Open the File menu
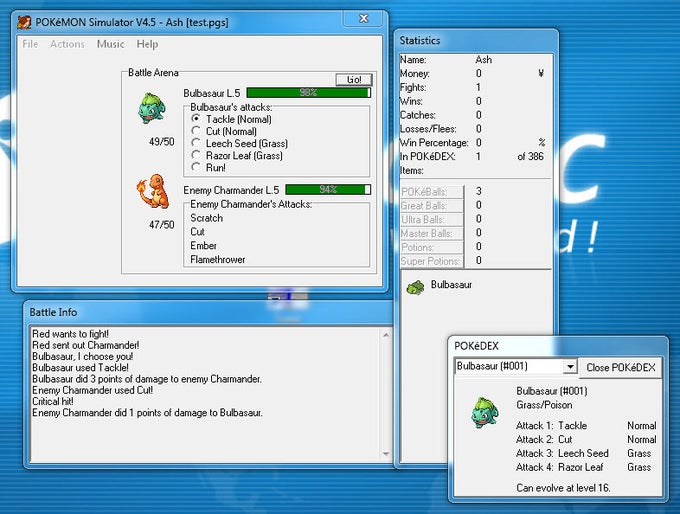 click(x=30, y=44)
